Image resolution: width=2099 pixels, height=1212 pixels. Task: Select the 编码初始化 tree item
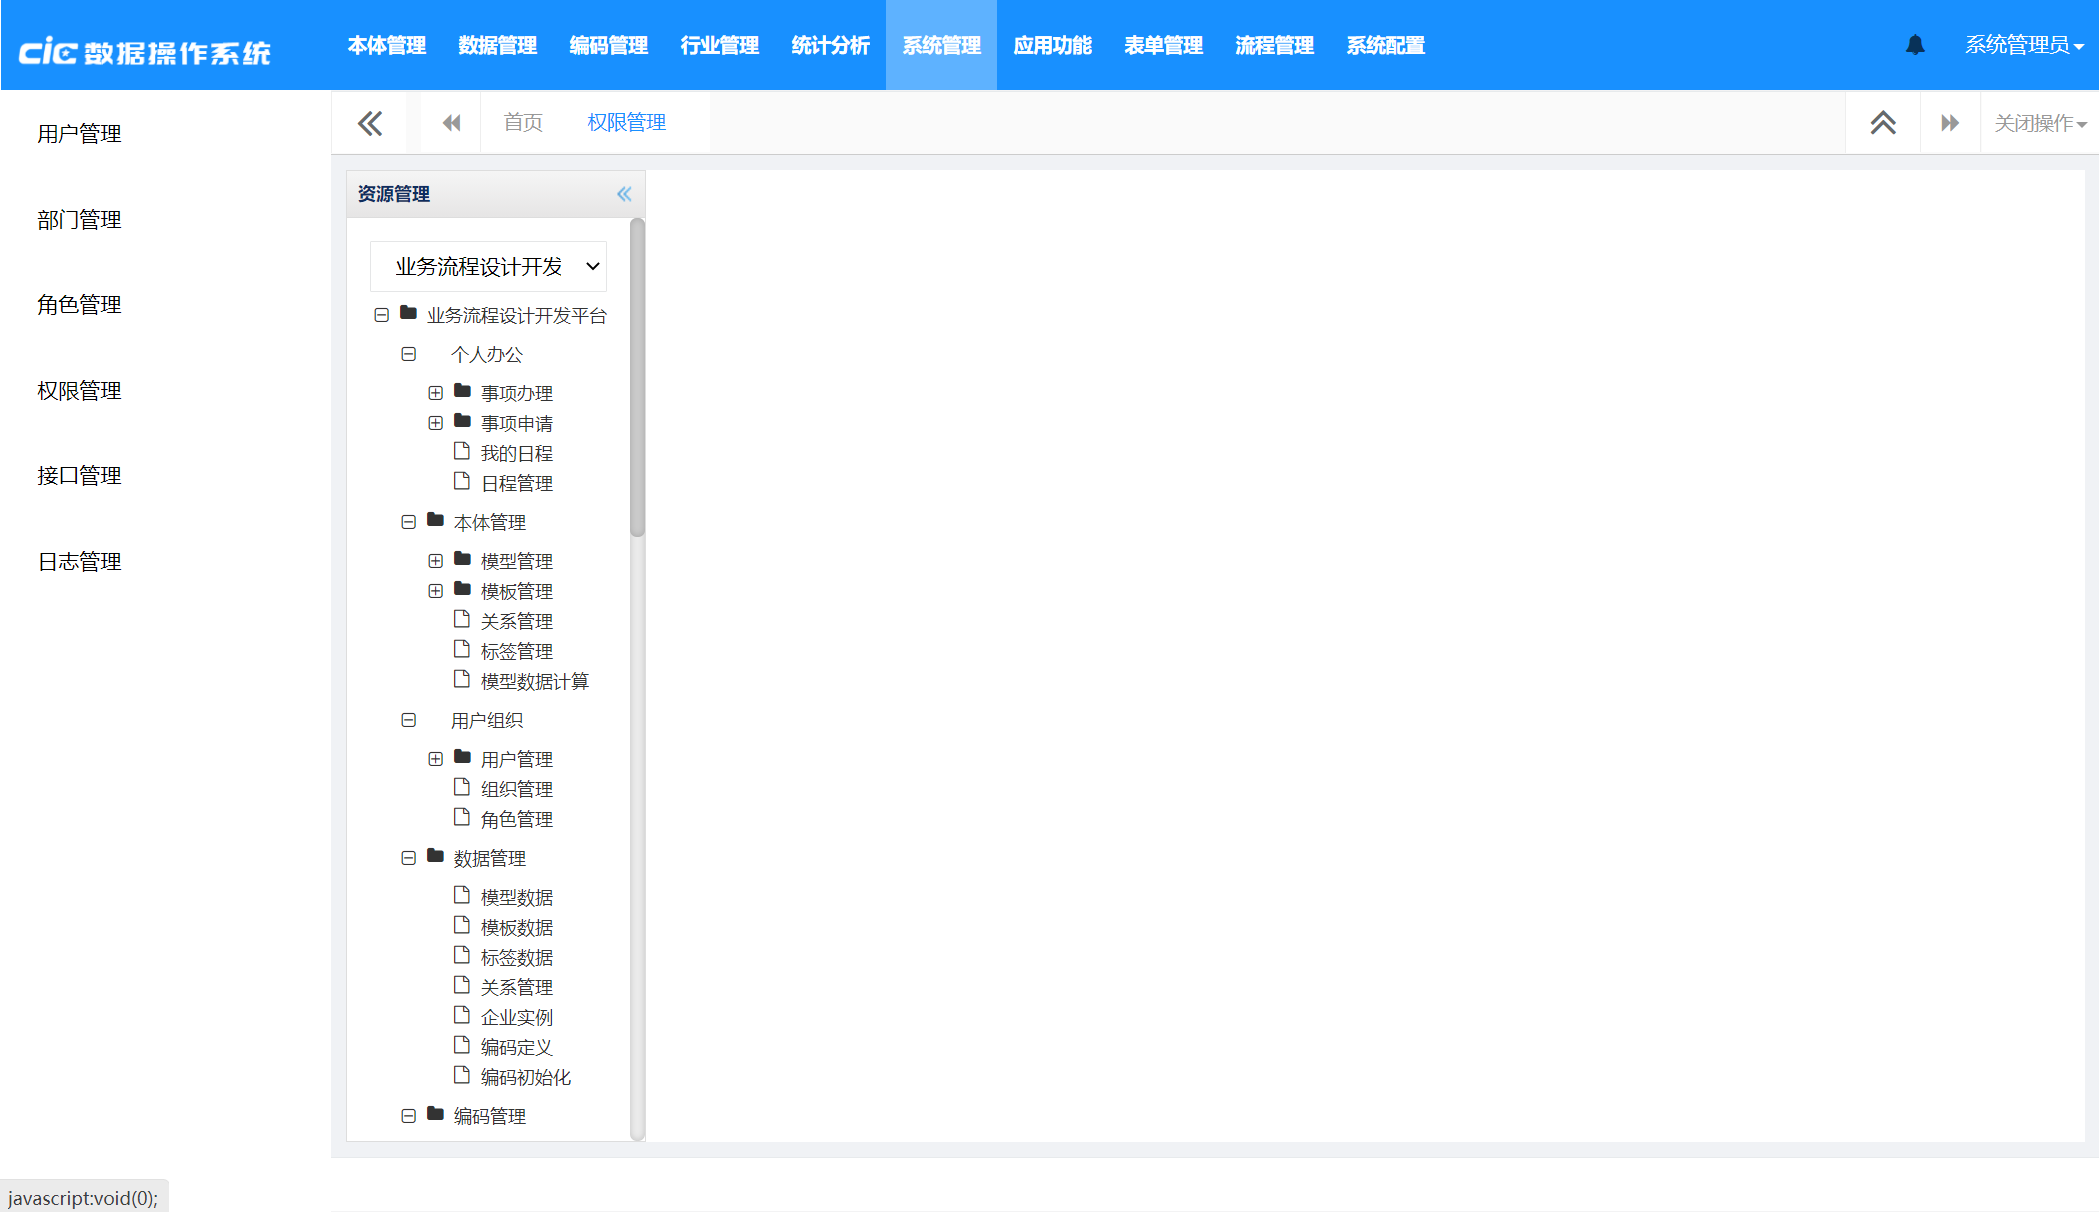point(525,1077)
